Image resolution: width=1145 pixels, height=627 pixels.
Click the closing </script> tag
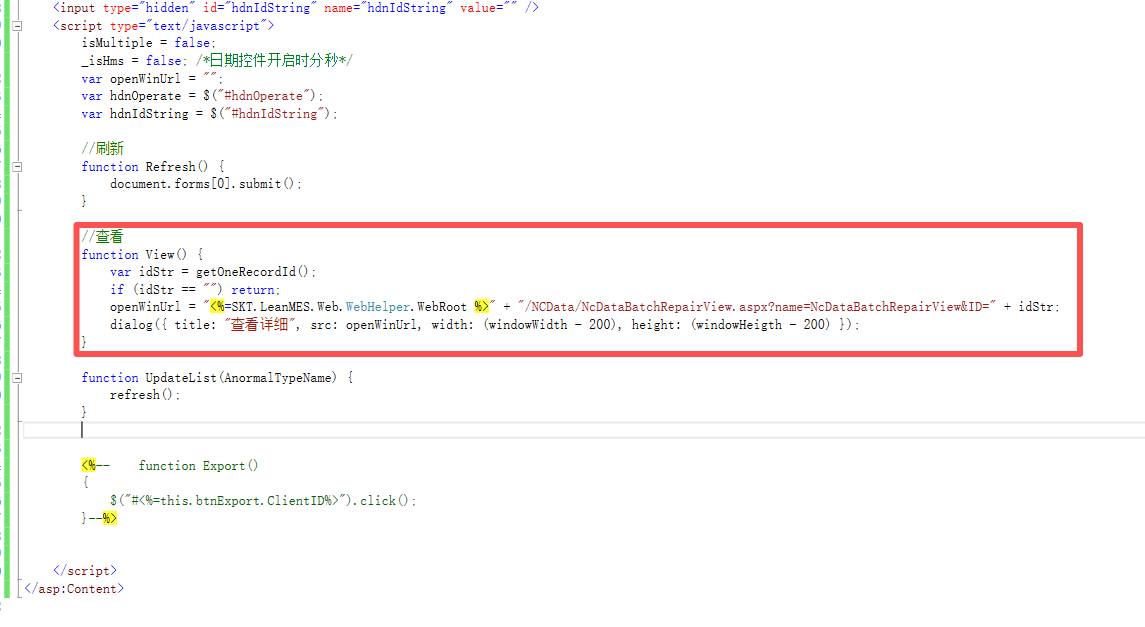coord(85,571)
